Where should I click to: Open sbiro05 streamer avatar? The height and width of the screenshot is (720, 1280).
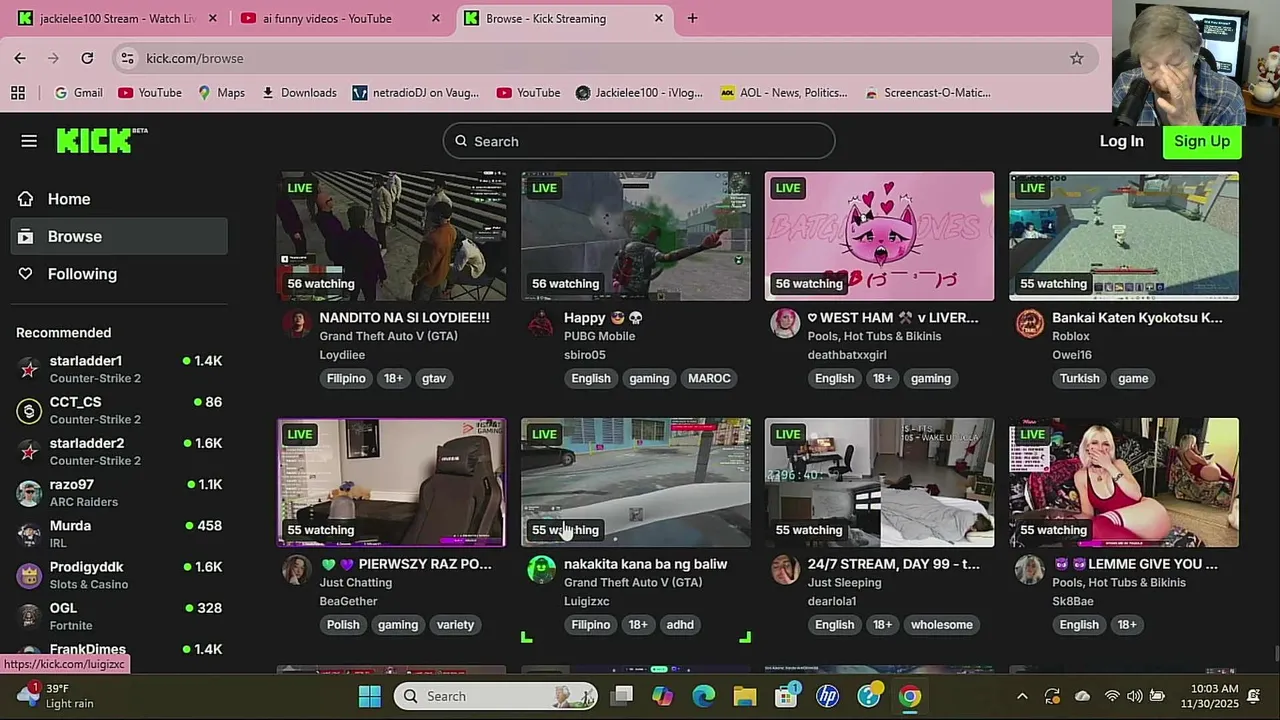(x=540, y=323)
